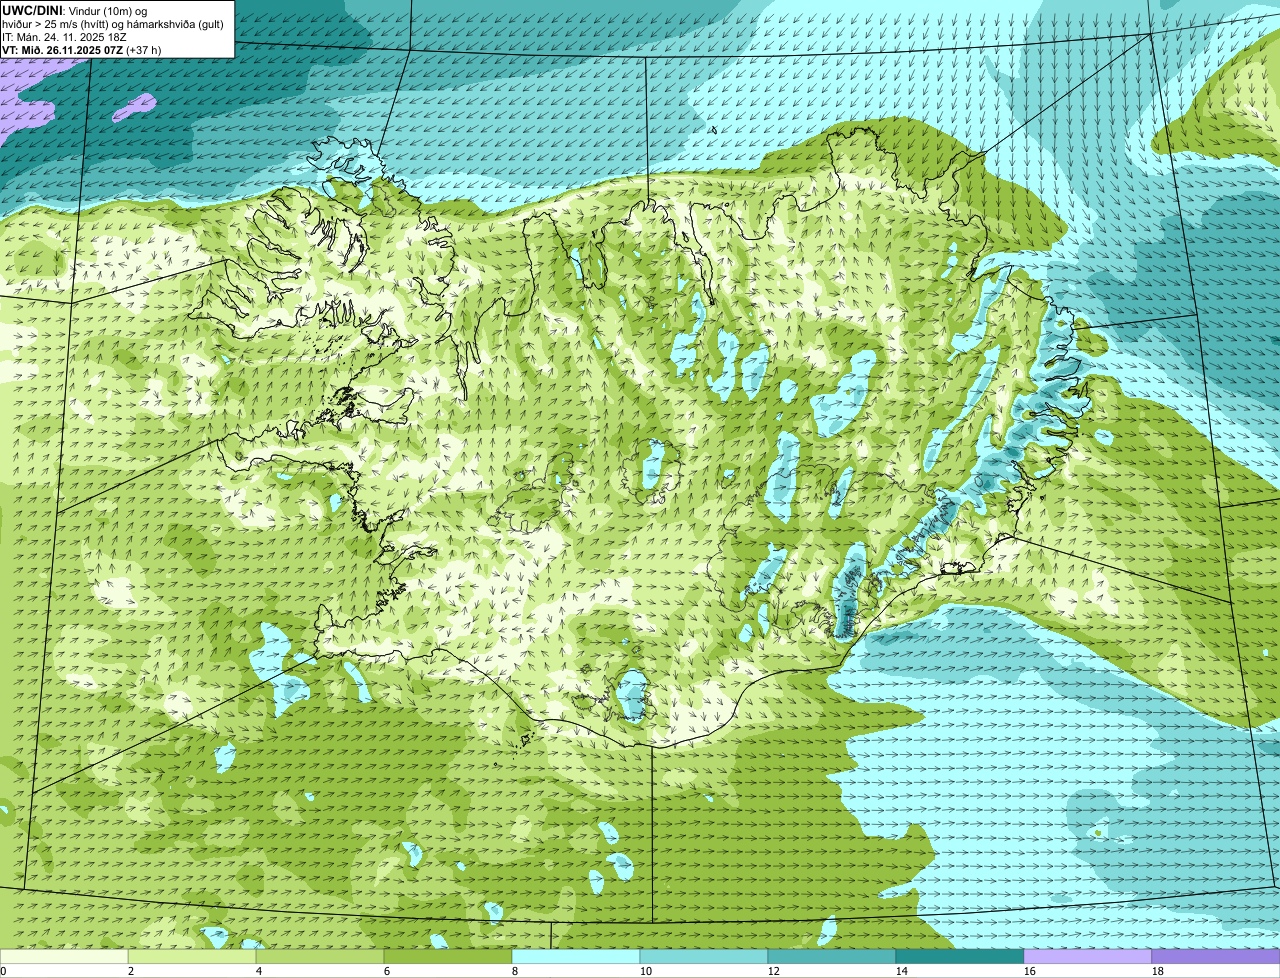Click the darker purple 18+ m/s legend swatch
This screenshot has height=978, width=1280.
click(1216, 957)
